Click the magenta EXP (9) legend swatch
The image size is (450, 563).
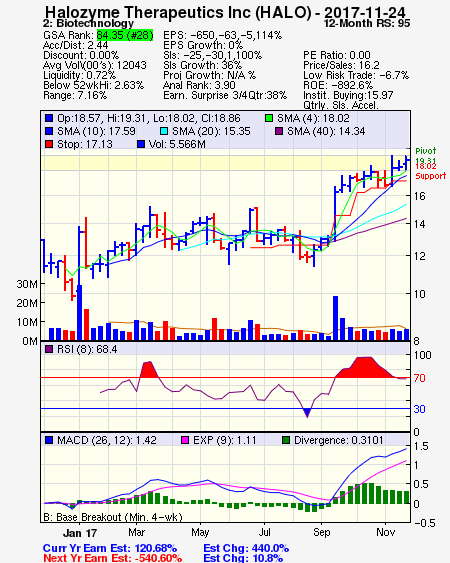(185, 441)
